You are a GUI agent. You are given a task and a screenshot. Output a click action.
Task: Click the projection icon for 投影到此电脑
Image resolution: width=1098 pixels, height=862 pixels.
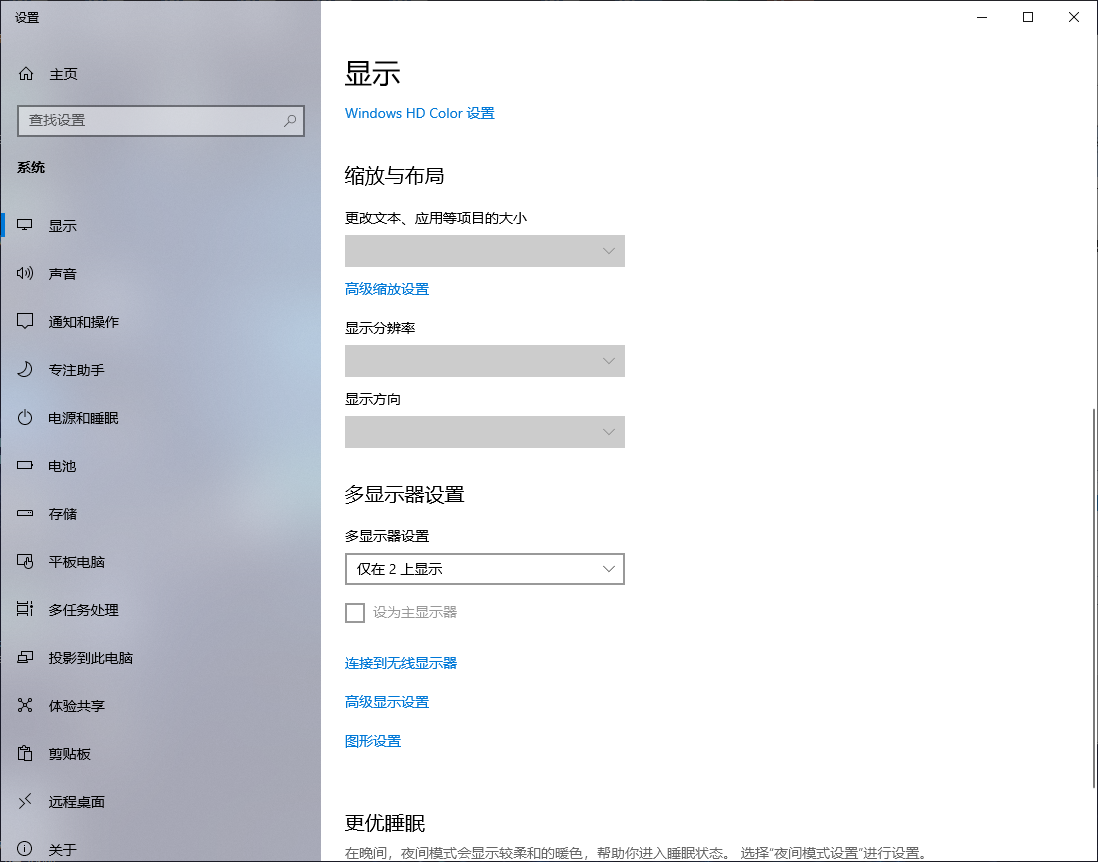click(x=25, y=658)
